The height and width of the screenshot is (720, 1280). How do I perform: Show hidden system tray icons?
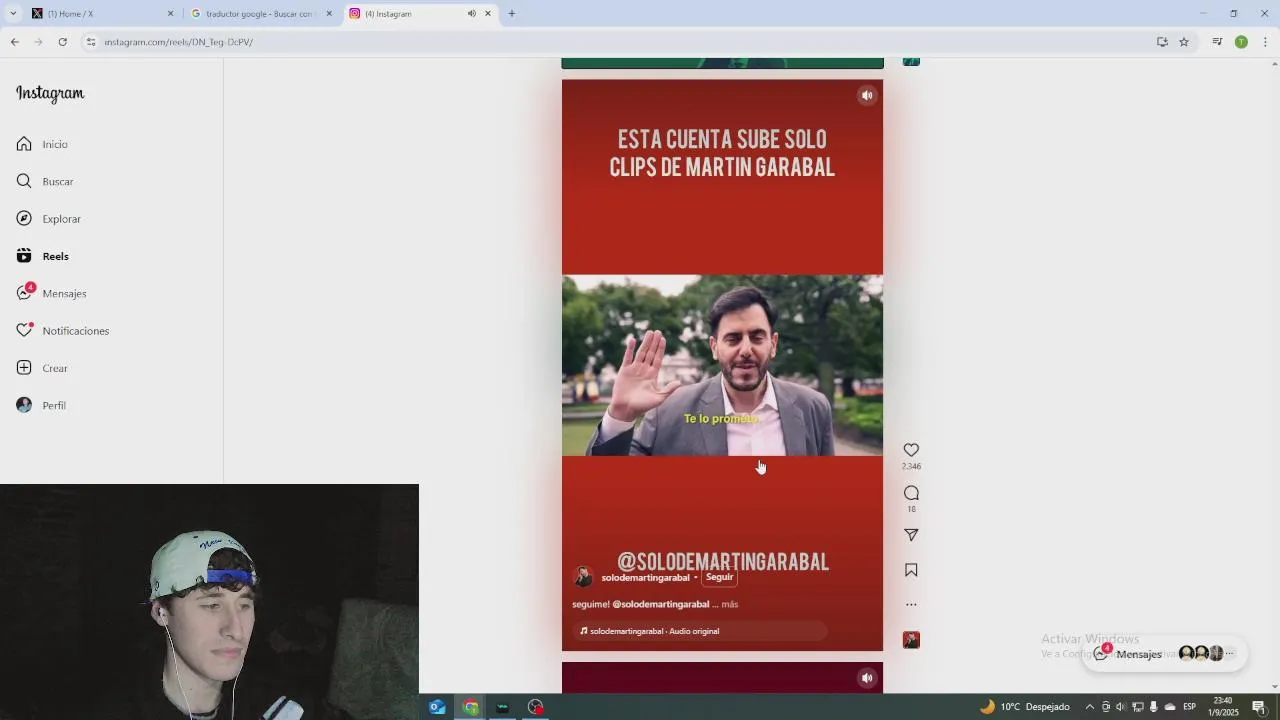click(1090, 707)
